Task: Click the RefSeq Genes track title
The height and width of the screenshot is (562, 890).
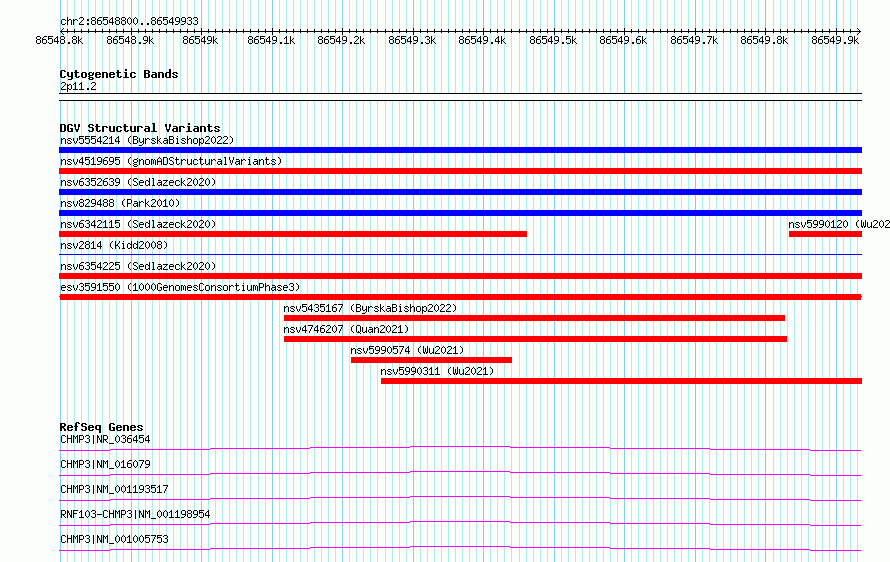Action: [x=101, y=427]
